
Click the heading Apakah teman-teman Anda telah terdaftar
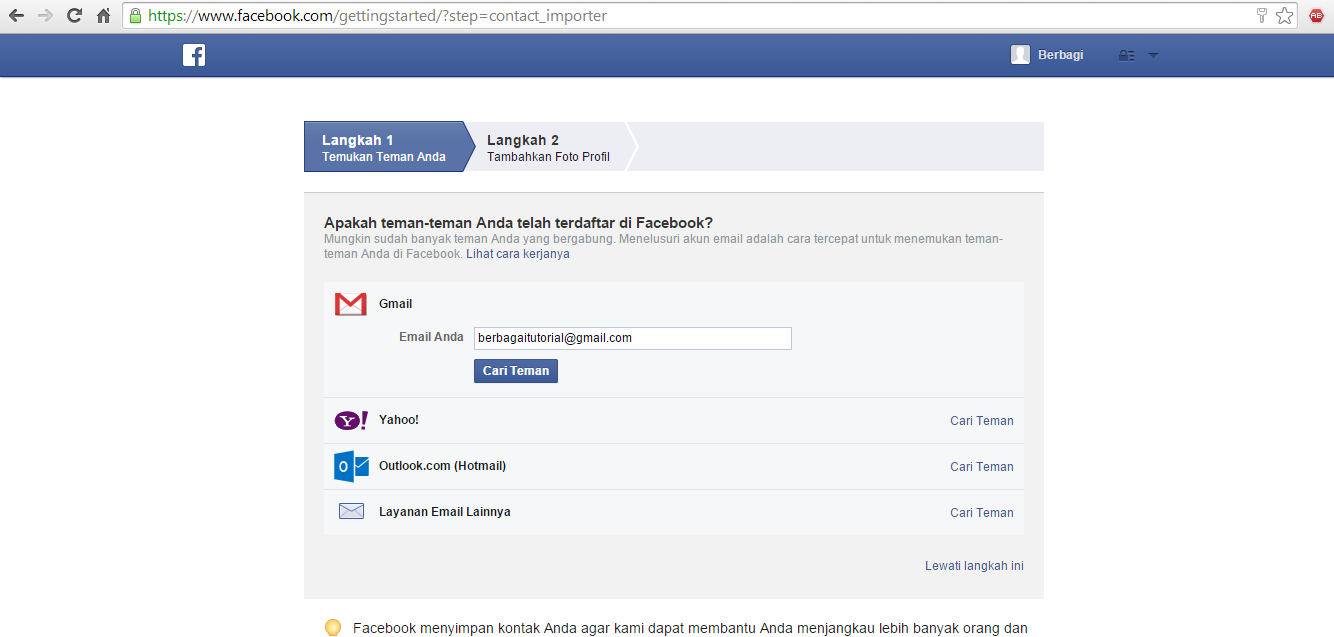(519, 223)
